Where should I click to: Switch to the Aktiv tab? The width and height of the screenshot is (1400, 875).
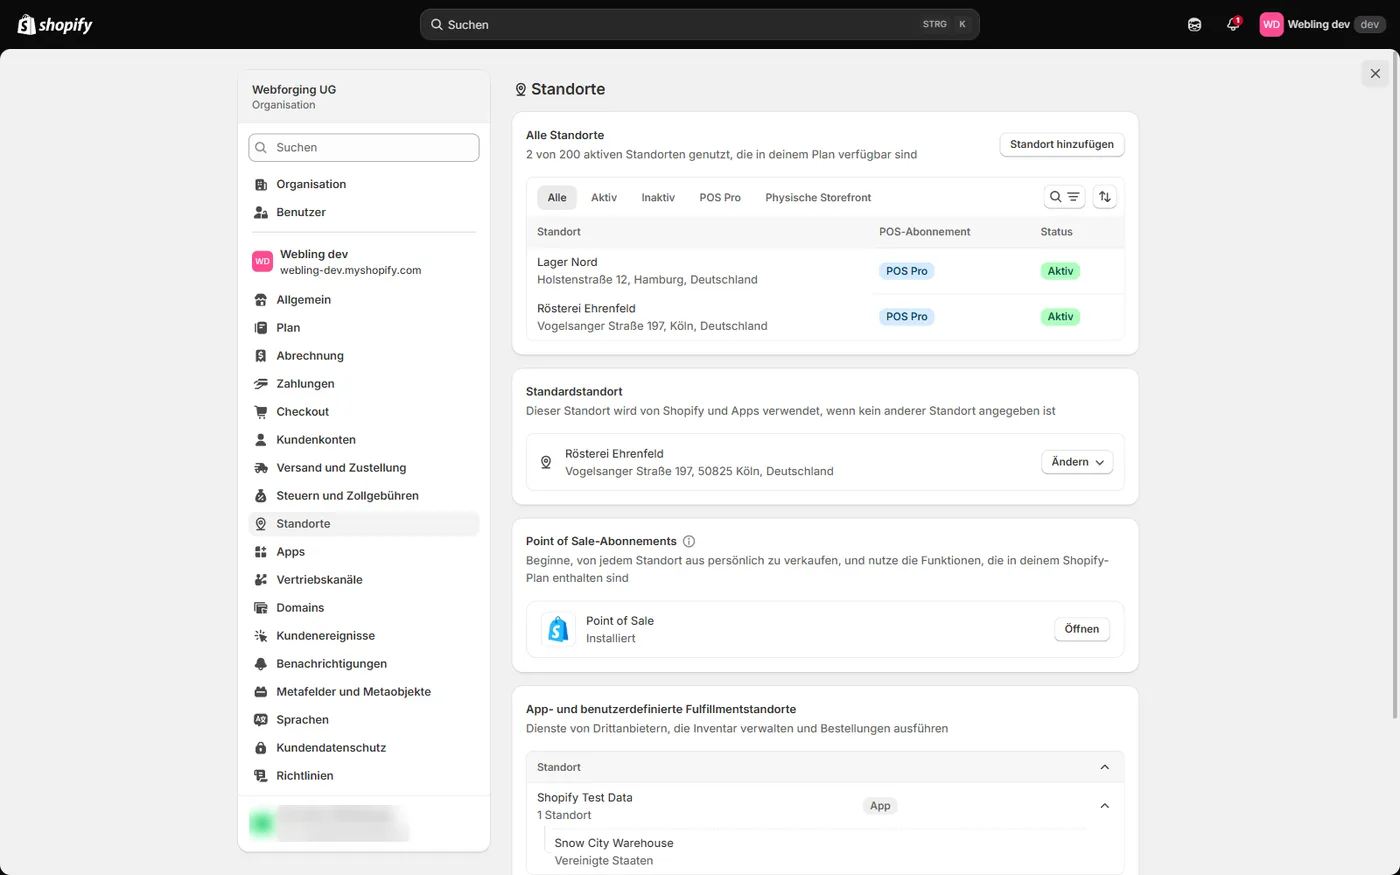pos(604,197)
